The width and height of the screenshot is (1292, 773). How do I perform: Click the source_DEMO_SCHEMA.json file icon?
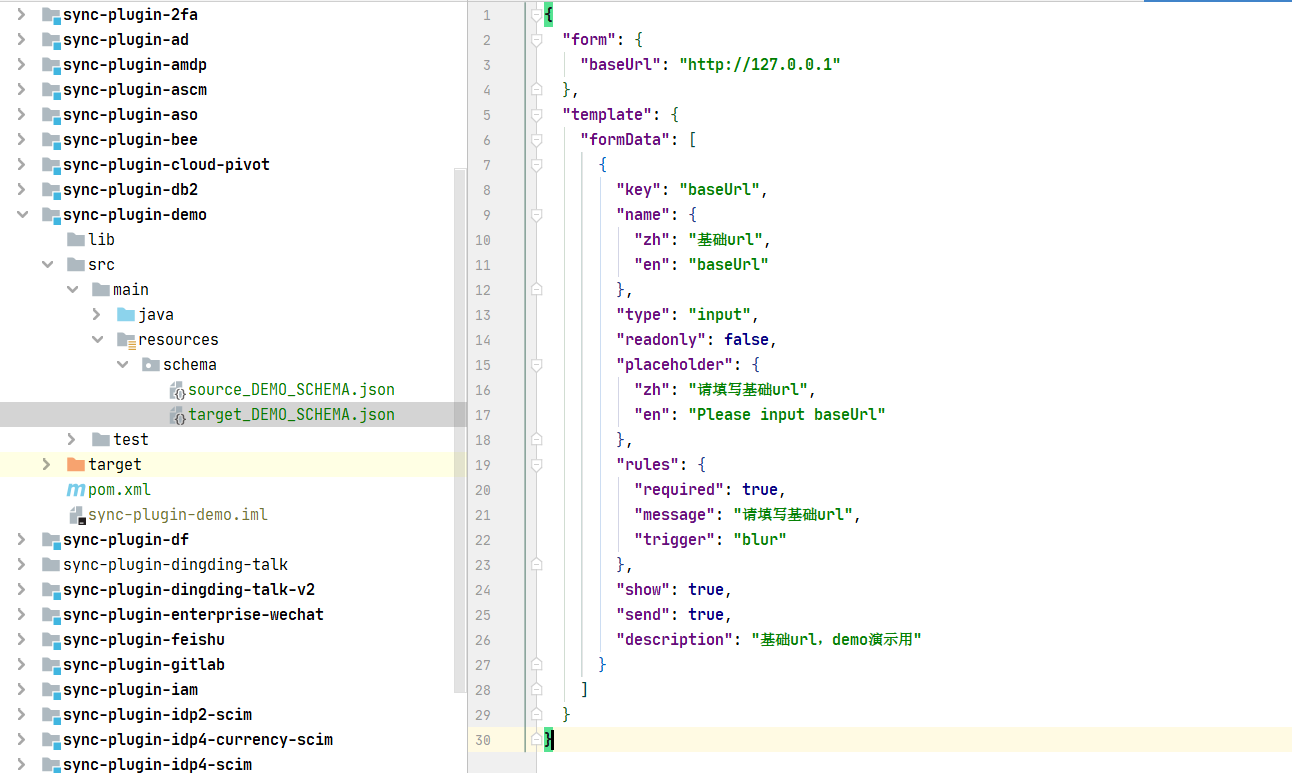coord(177,390)
